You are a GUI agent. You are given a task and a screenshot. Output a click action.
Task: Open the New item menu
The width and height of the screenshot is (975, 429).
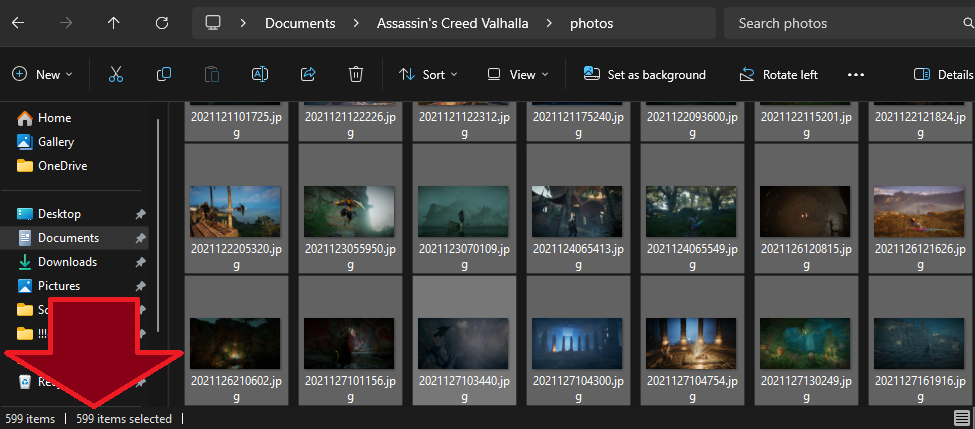click(x=42, y=75)
